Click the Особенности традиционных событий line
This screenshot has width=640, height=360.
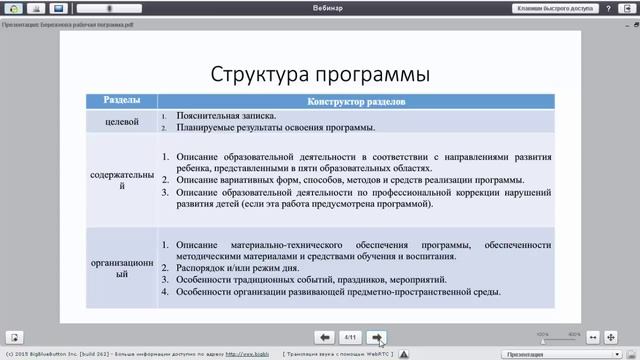coord(311,280)
